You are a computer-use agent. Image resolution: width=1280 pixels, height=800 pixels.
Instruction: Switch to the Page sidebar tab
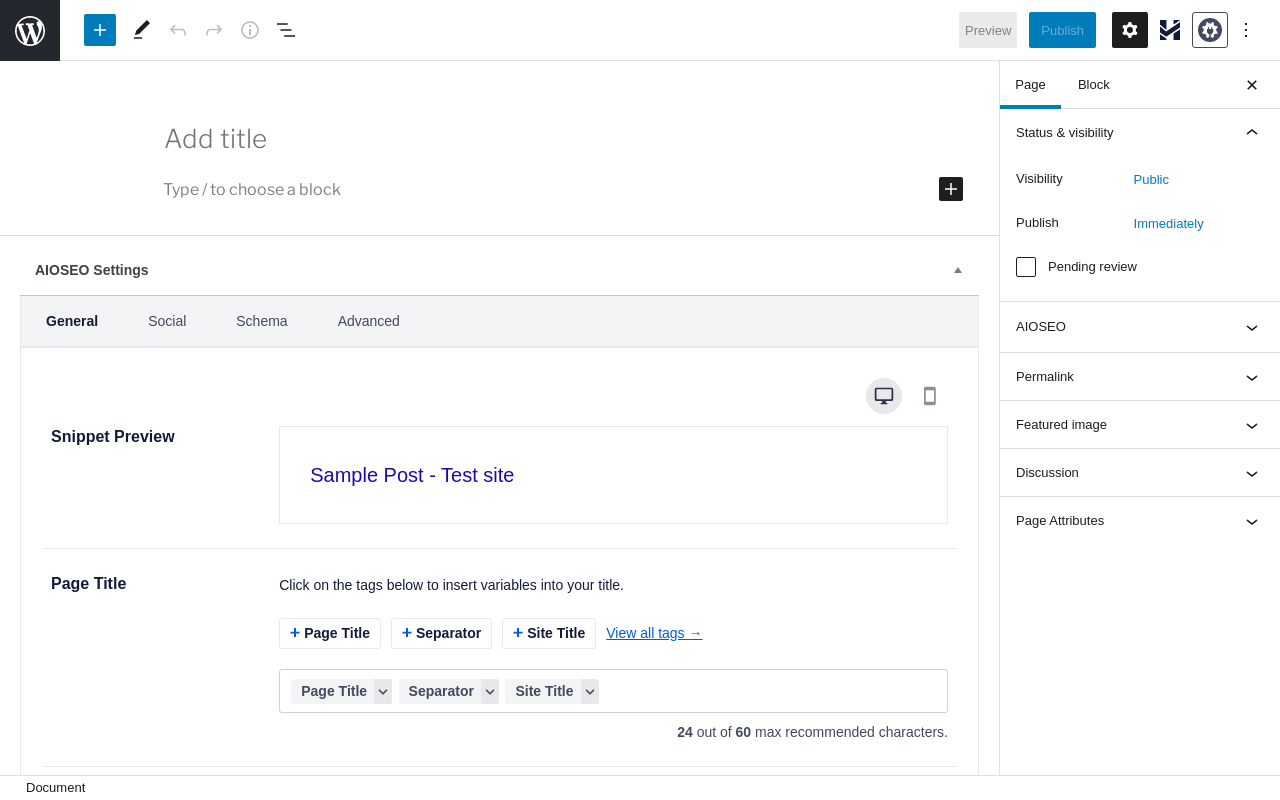point(1030,85)
